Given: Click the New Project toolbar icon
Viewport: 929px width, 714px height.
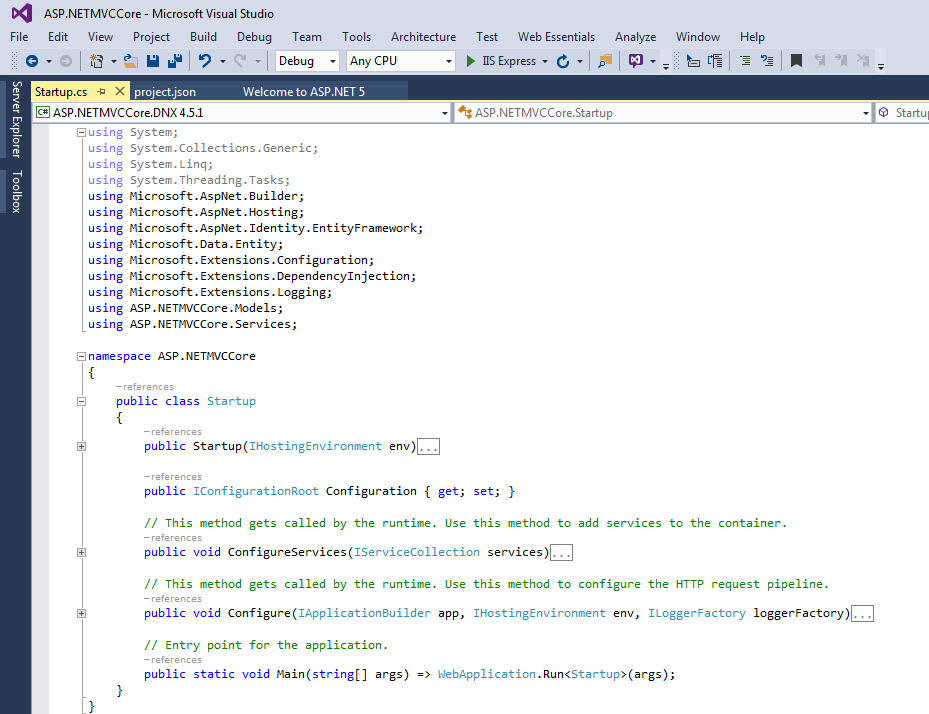Looking at the screenshot, I should 96,61.
